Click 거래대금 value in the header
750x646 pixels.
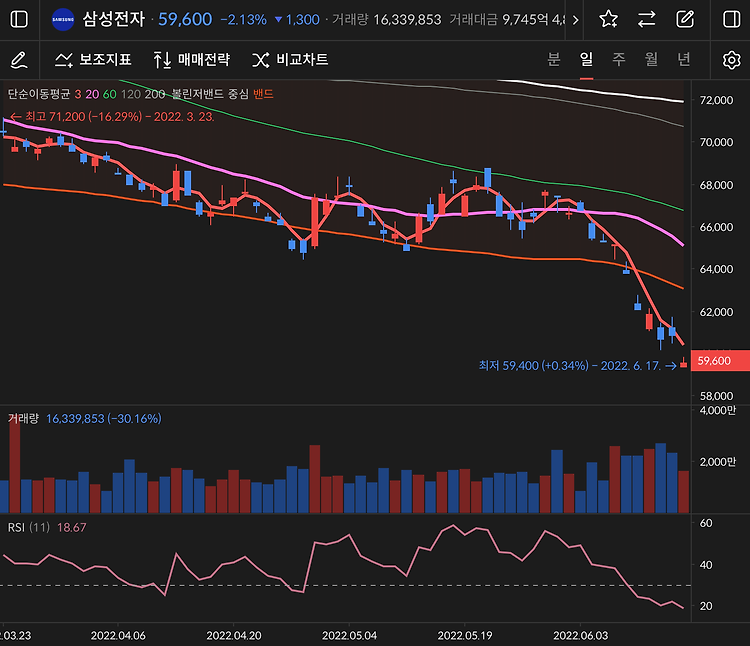coord(507,20)
